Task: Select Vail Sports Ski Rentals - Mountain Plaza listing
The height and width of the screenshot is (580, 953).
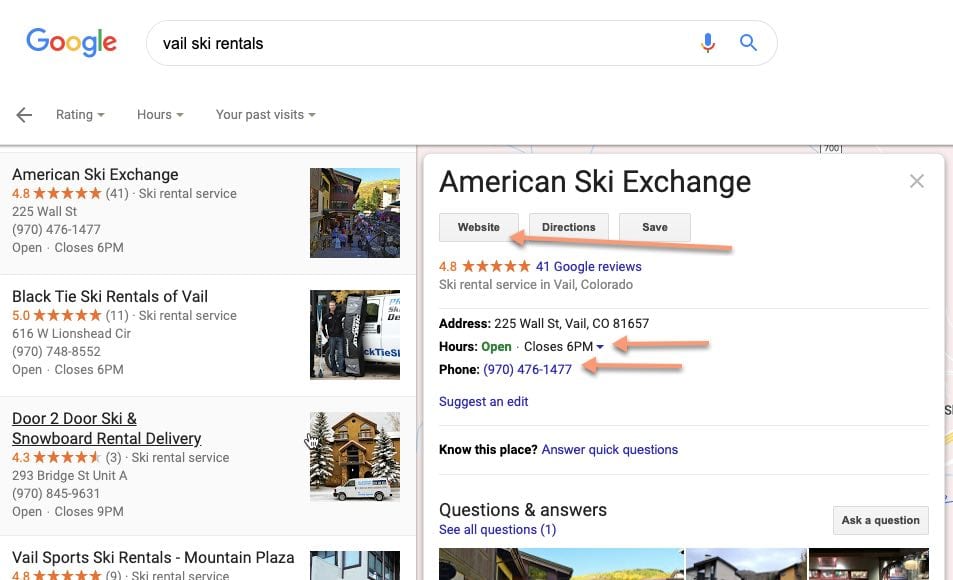Action: tap(153, 558)
